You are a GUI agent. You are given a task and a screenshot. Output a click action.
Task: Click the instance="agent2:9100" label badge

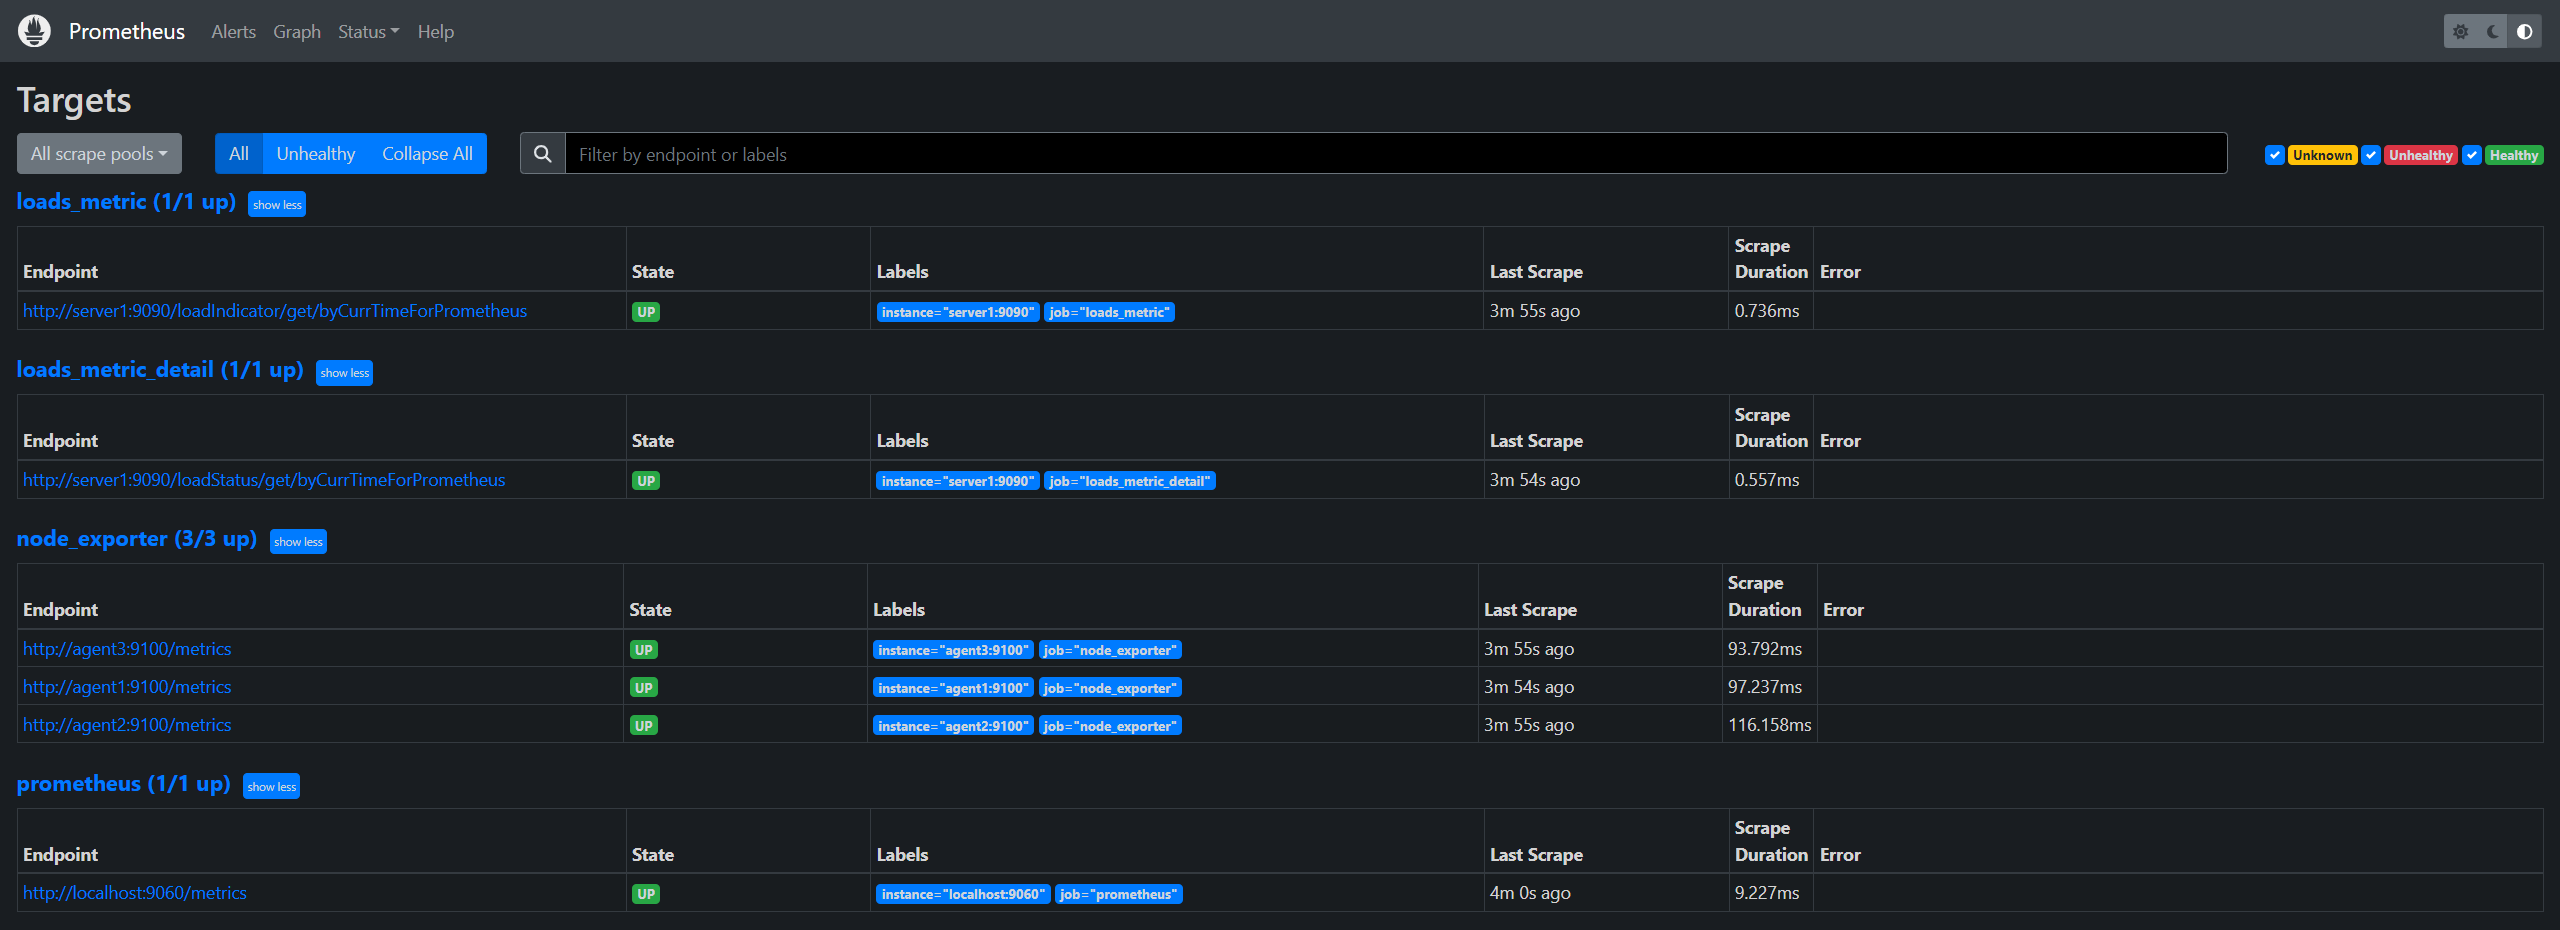click(953, 726)
